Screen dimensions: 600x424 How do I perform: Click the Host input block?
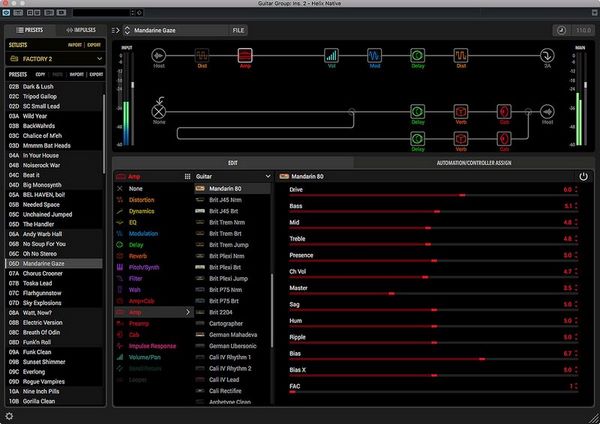[x=159, y=55]
